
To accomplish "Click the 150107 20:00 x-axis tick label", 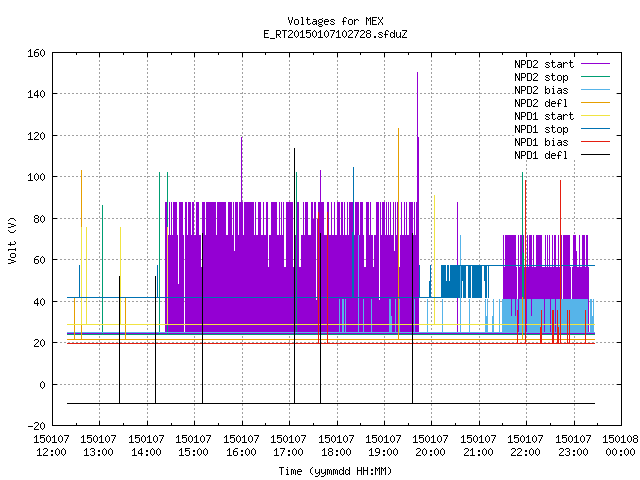I will pyautogui.click(x=431, y=446).
